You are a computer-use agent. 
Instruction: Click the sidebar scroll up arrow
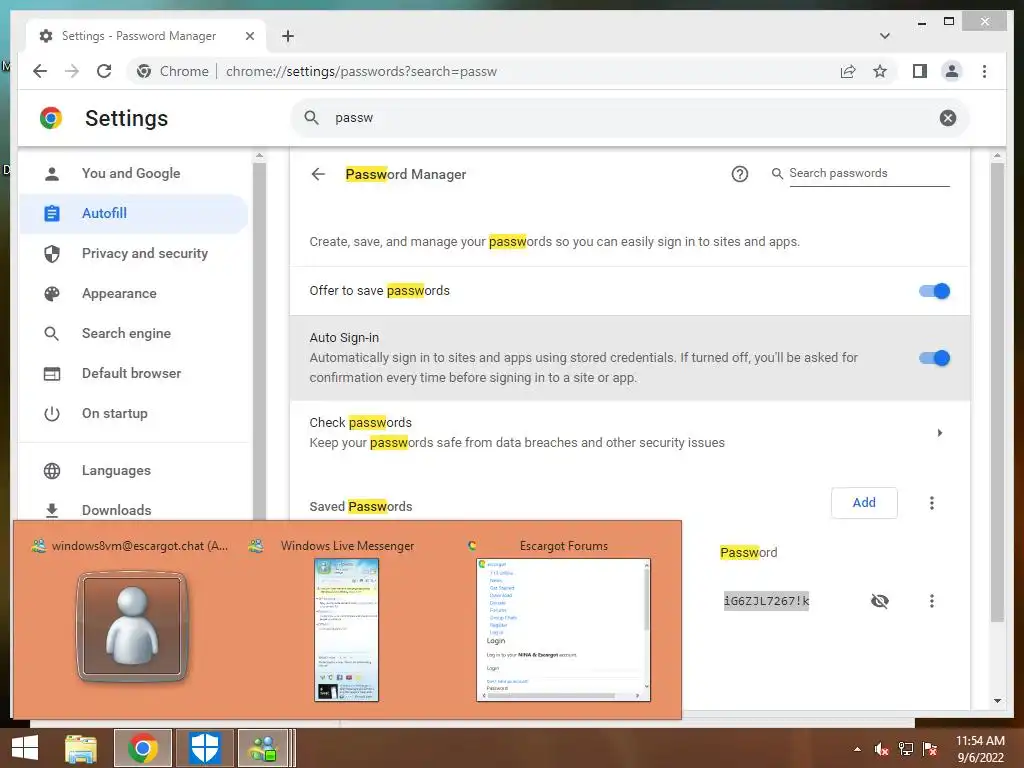tap(259, 155)
